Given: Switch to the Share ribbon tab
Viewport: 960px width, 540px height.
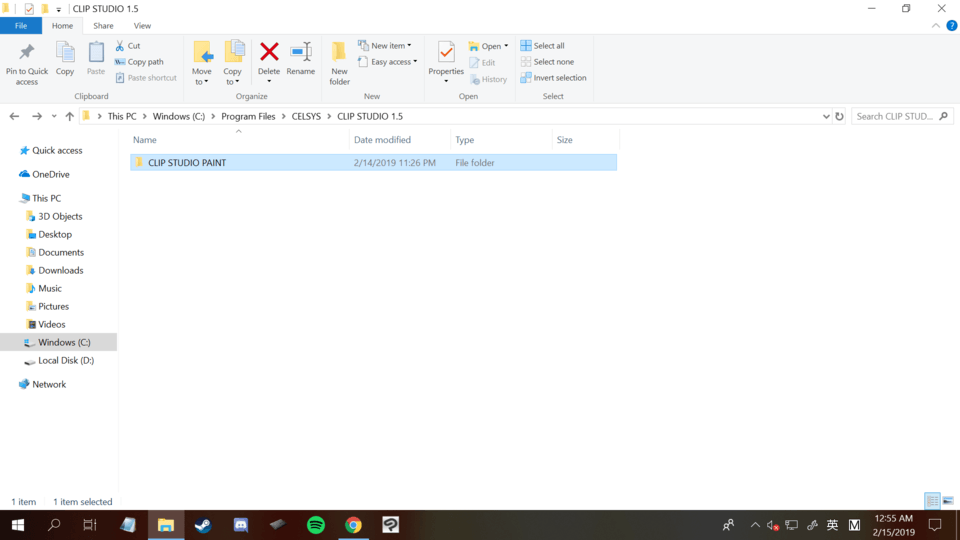Looking at the screenshot, I should [103, 26].
